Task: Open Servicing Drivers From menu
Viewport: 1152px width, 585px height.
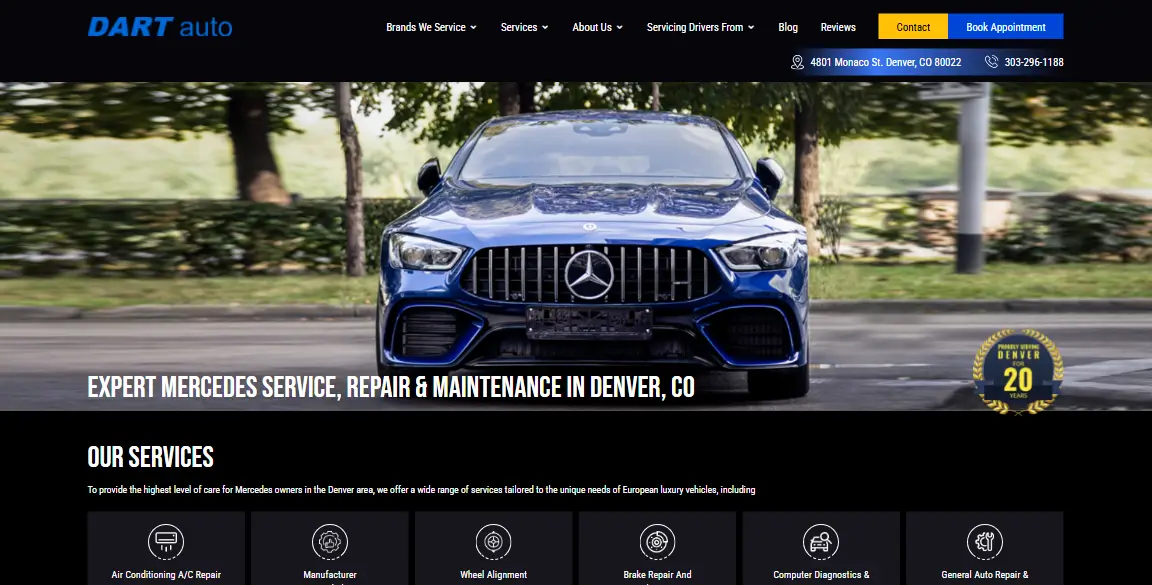Action: [695, 27]
